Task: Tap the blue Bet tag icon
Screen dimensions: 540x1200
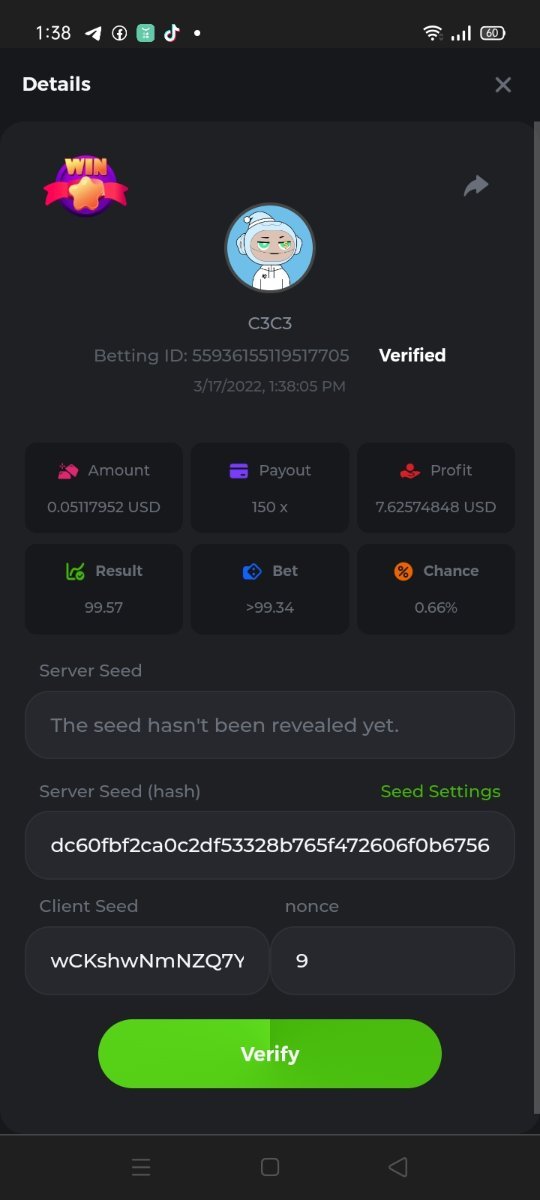Action: pyautogui.click(x=252, y=571)
